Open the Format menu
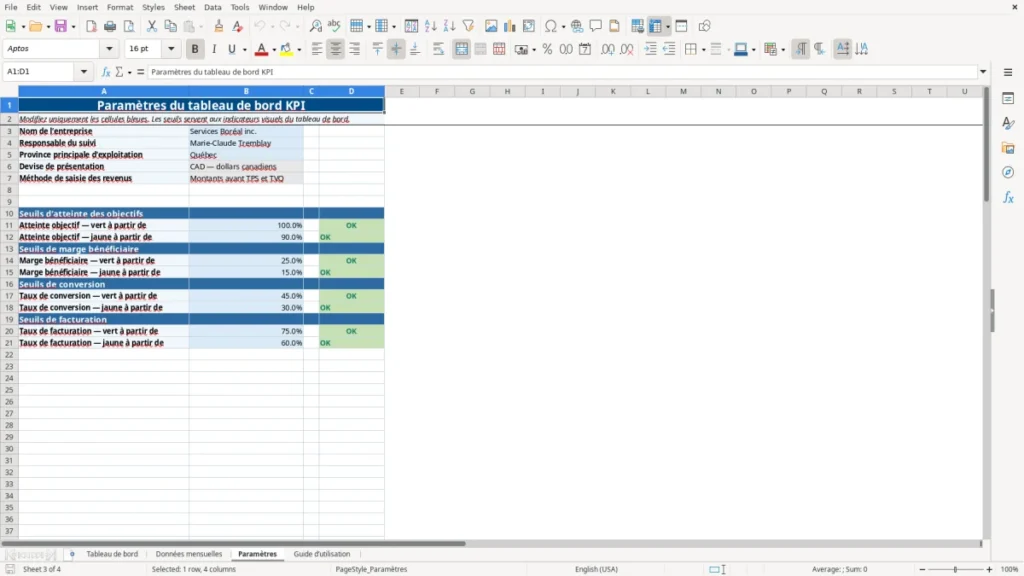This screenshot has width=1024, height=576. (x=120, y=7)
